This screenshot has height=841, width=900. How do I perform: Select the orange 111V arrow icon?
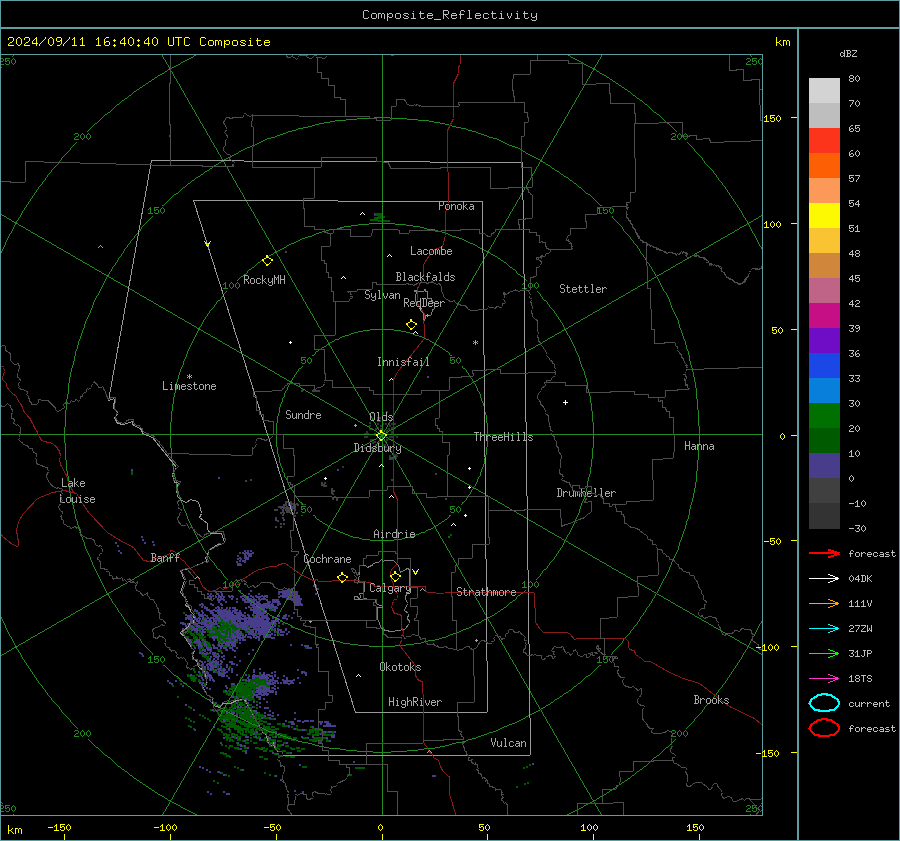coord(824,603)
